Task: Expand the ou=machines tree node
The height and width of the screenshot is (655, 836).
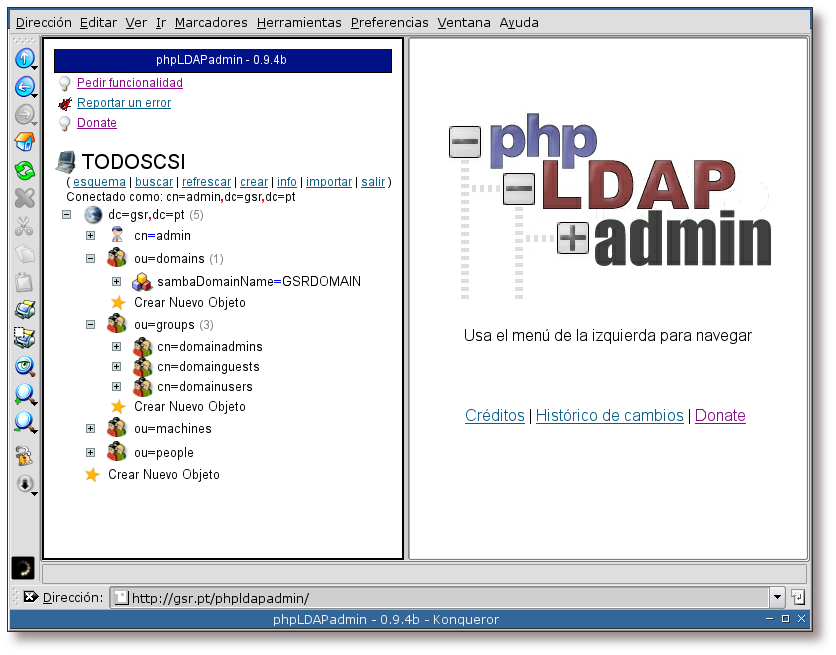Action: tap(90, 429)
